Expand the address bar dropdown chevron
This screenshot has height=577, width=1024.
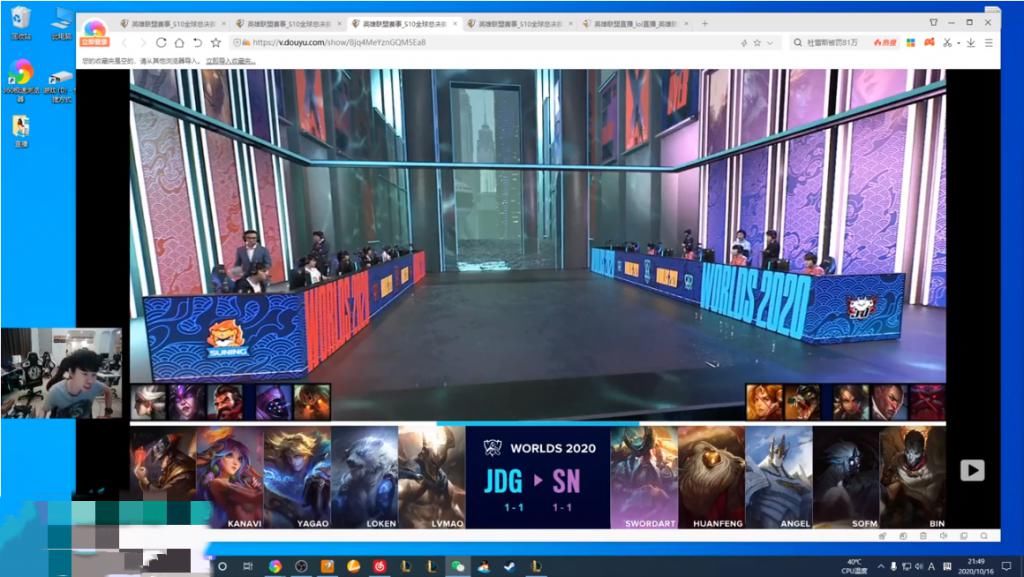point(770,42)
